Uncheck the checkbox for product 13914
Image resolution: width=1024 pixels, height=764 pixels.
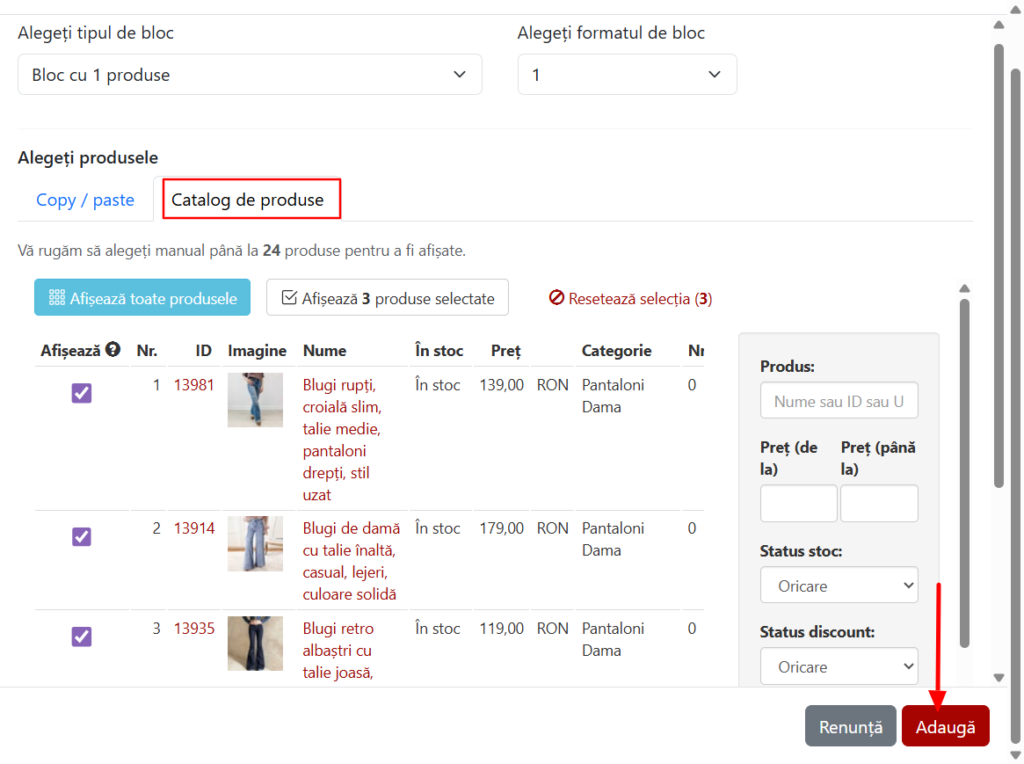coord(82,537)
